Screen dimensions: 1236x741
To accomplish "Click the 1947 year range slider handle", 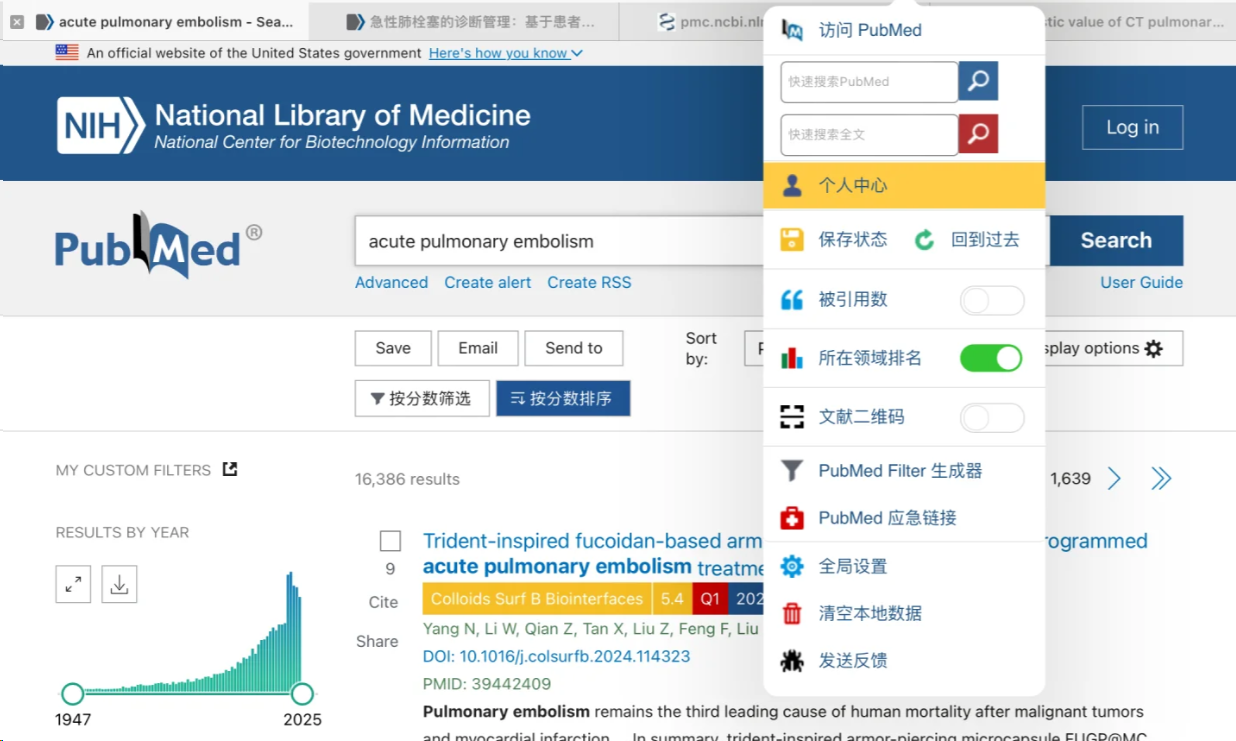I will 73,693.
